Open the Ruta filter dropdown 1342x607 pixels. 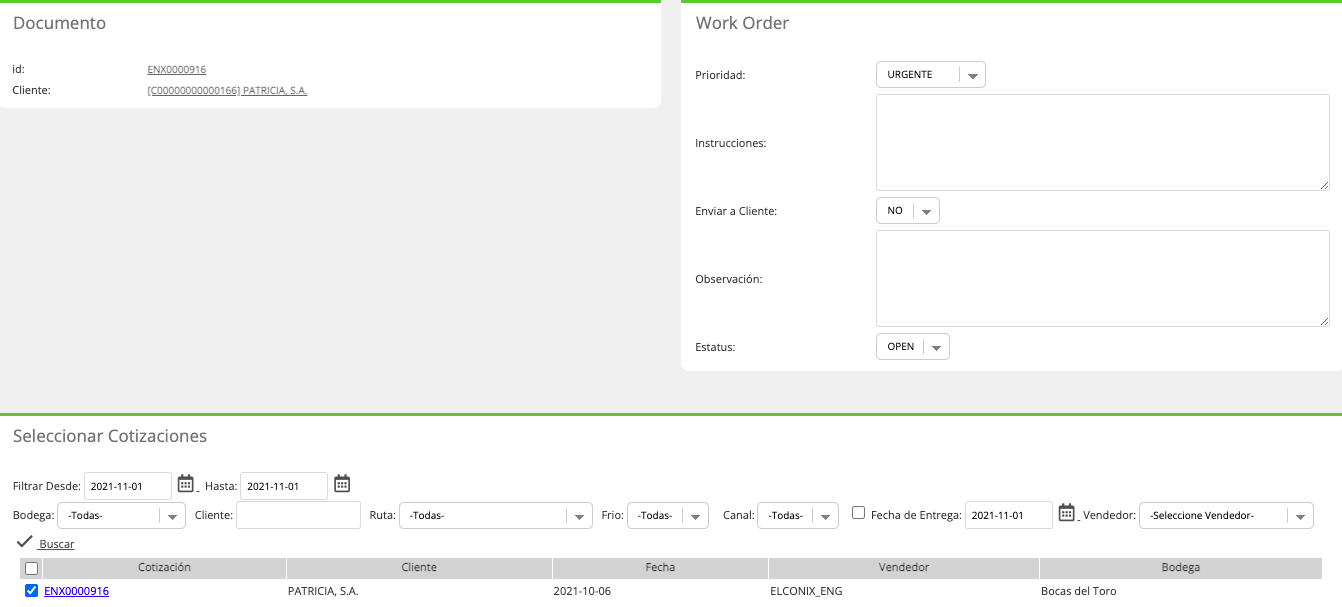coord(496,516)
